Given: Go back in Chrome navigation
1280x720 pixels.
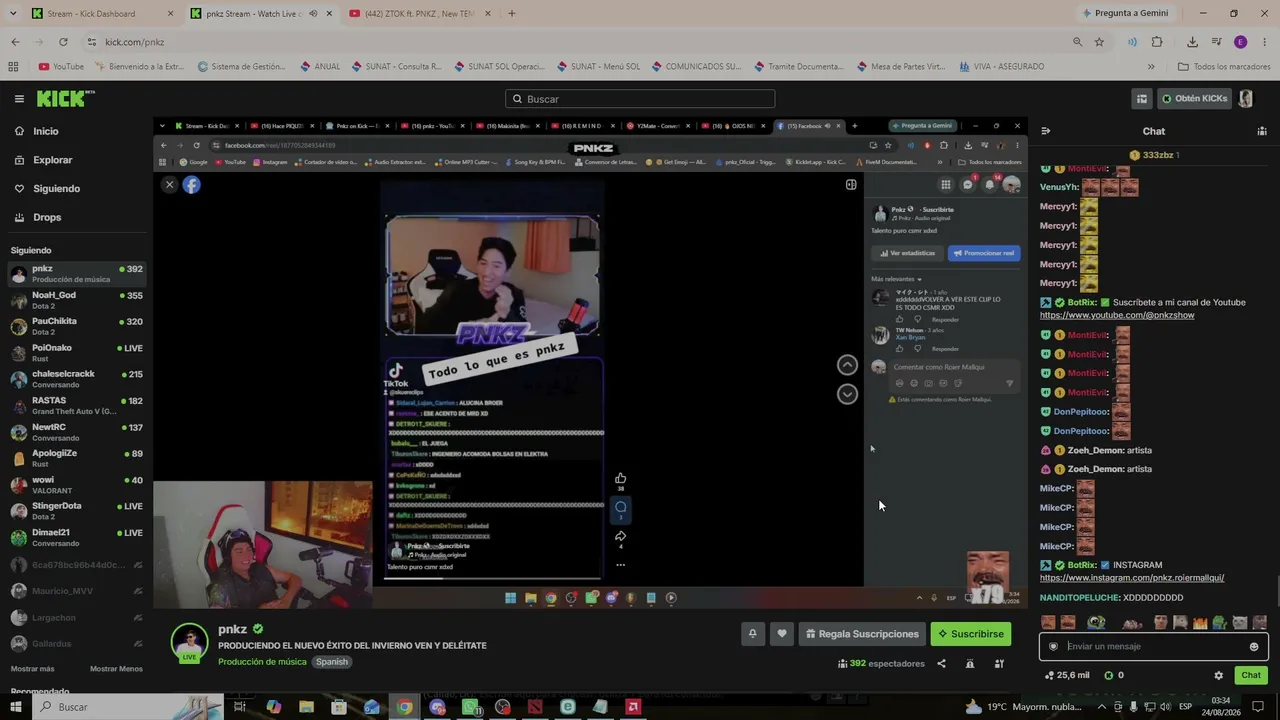Looking at the screenshot, I should (x=15, y=42).
